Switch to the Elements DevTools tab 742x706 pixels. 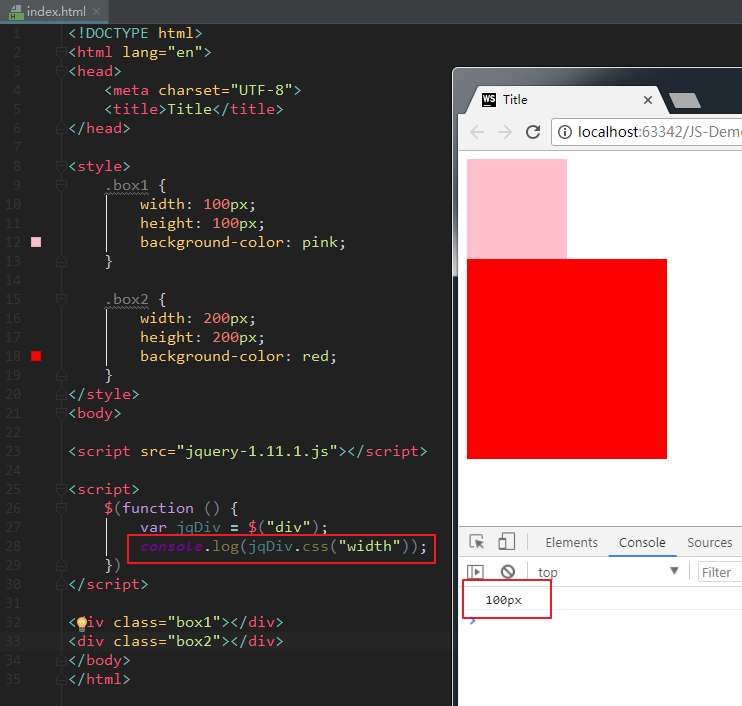tap(571, 542)
